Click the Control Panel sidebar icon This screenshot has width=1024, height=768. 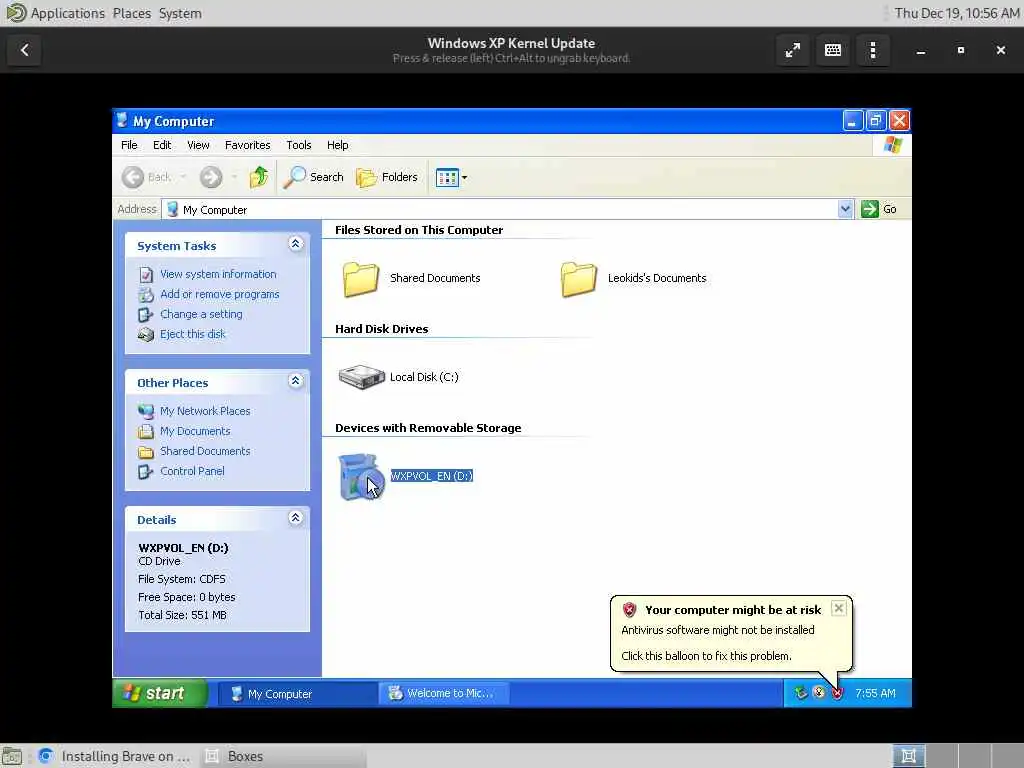point(146,472)
